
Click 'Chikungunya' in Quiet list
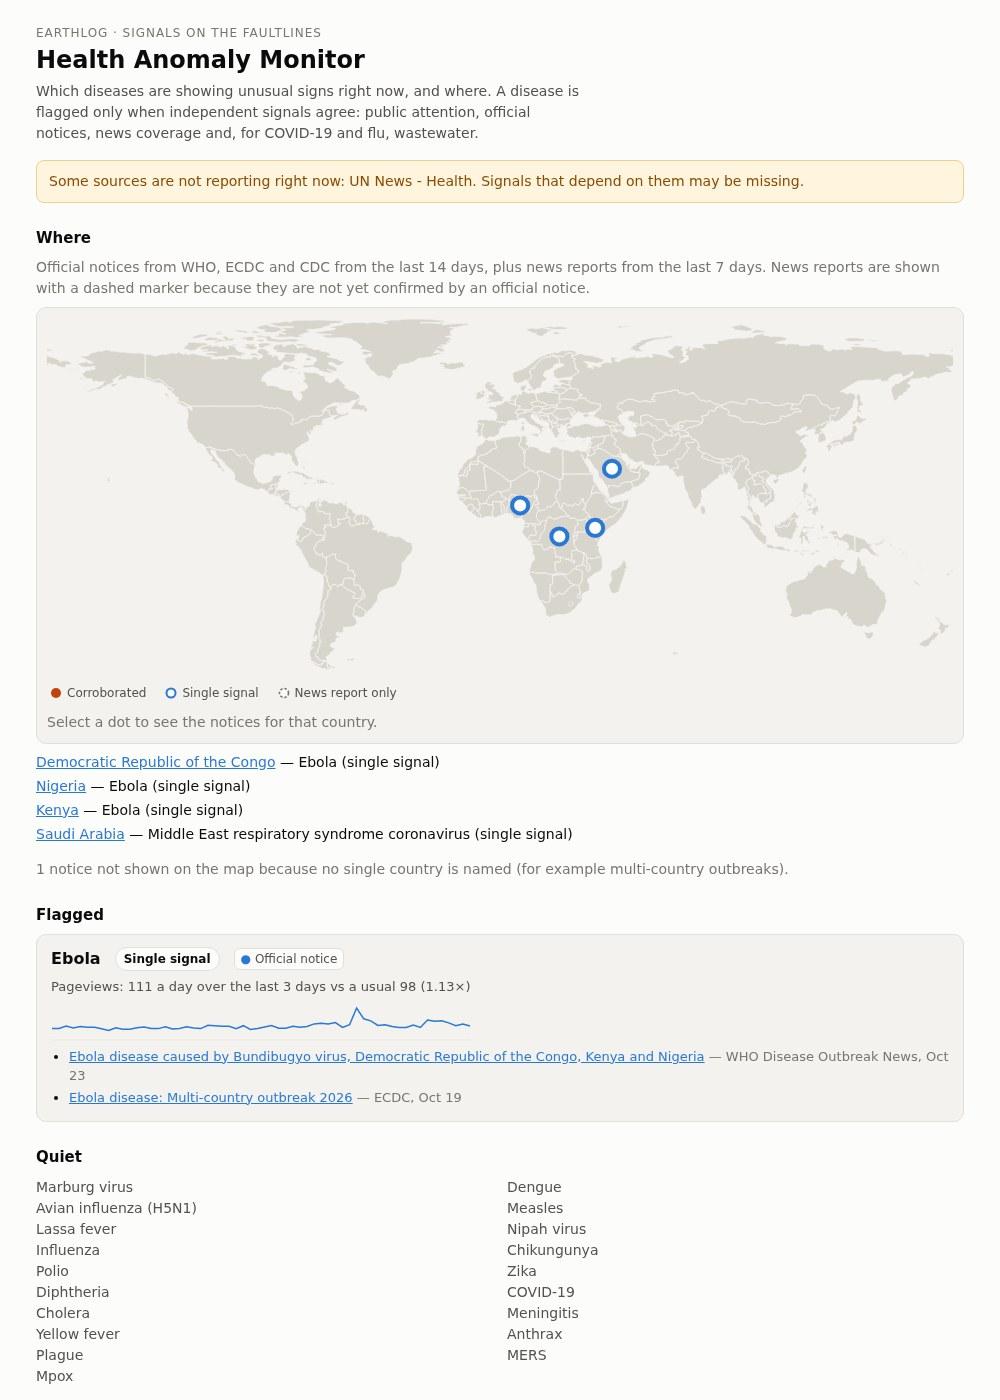[x=552, y=1250]
